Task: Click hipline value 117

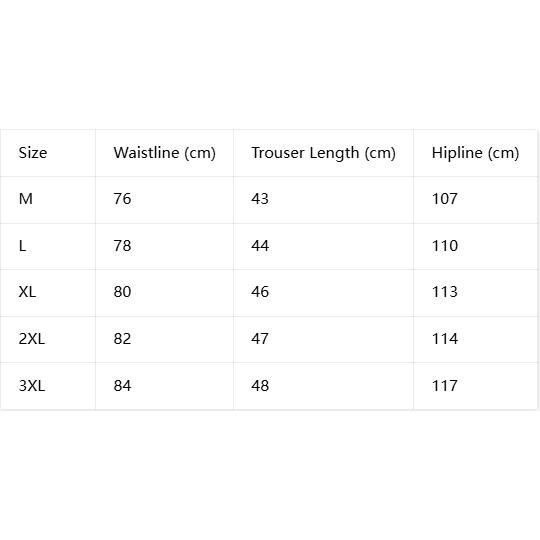Action: click(x=445, y=386)
